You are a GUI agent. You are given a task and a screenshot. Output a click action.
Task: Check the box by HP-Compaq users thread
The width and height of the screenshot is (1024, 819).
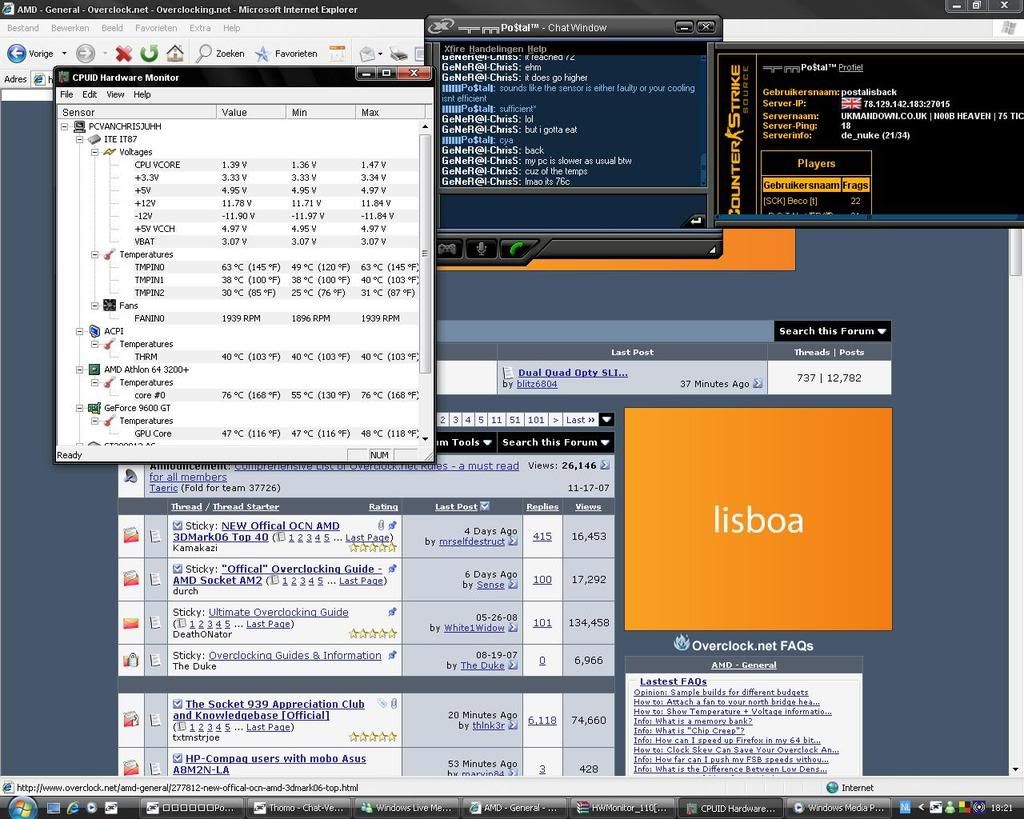pos(178,759)
